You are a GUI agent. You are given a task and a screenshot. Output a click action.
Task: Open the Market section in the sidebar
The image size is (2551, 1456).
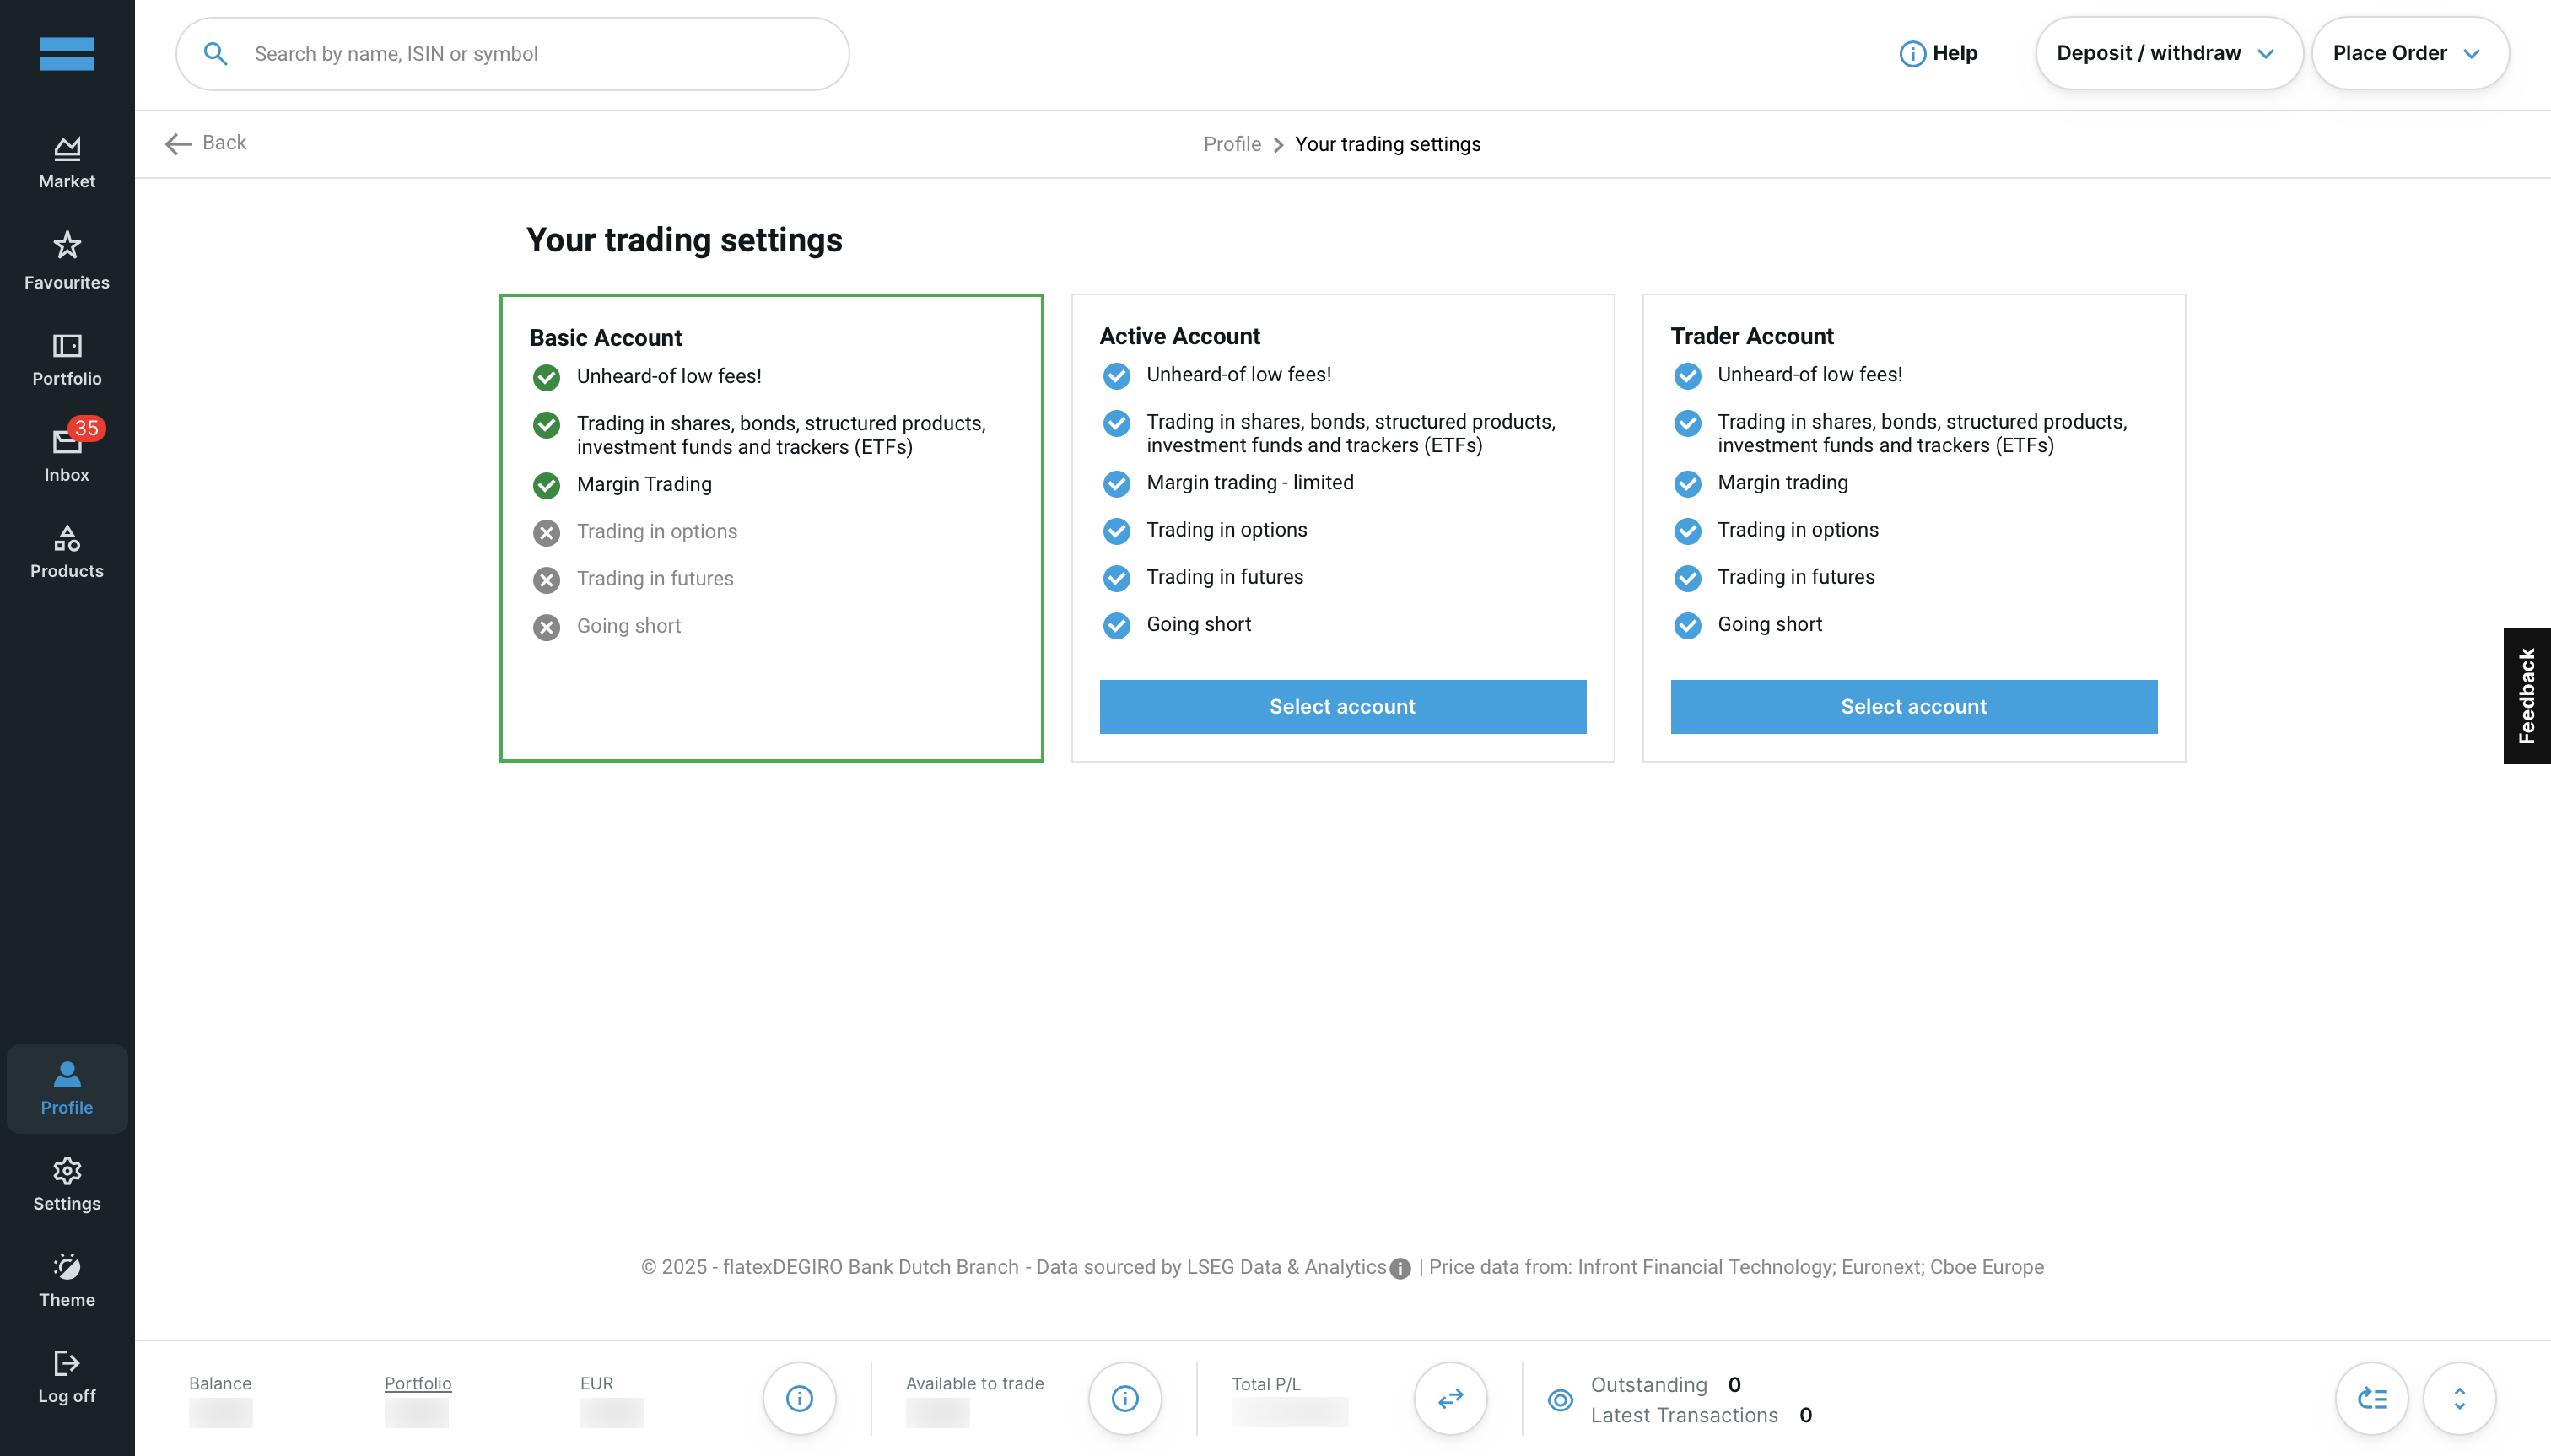tap(67, 162)
